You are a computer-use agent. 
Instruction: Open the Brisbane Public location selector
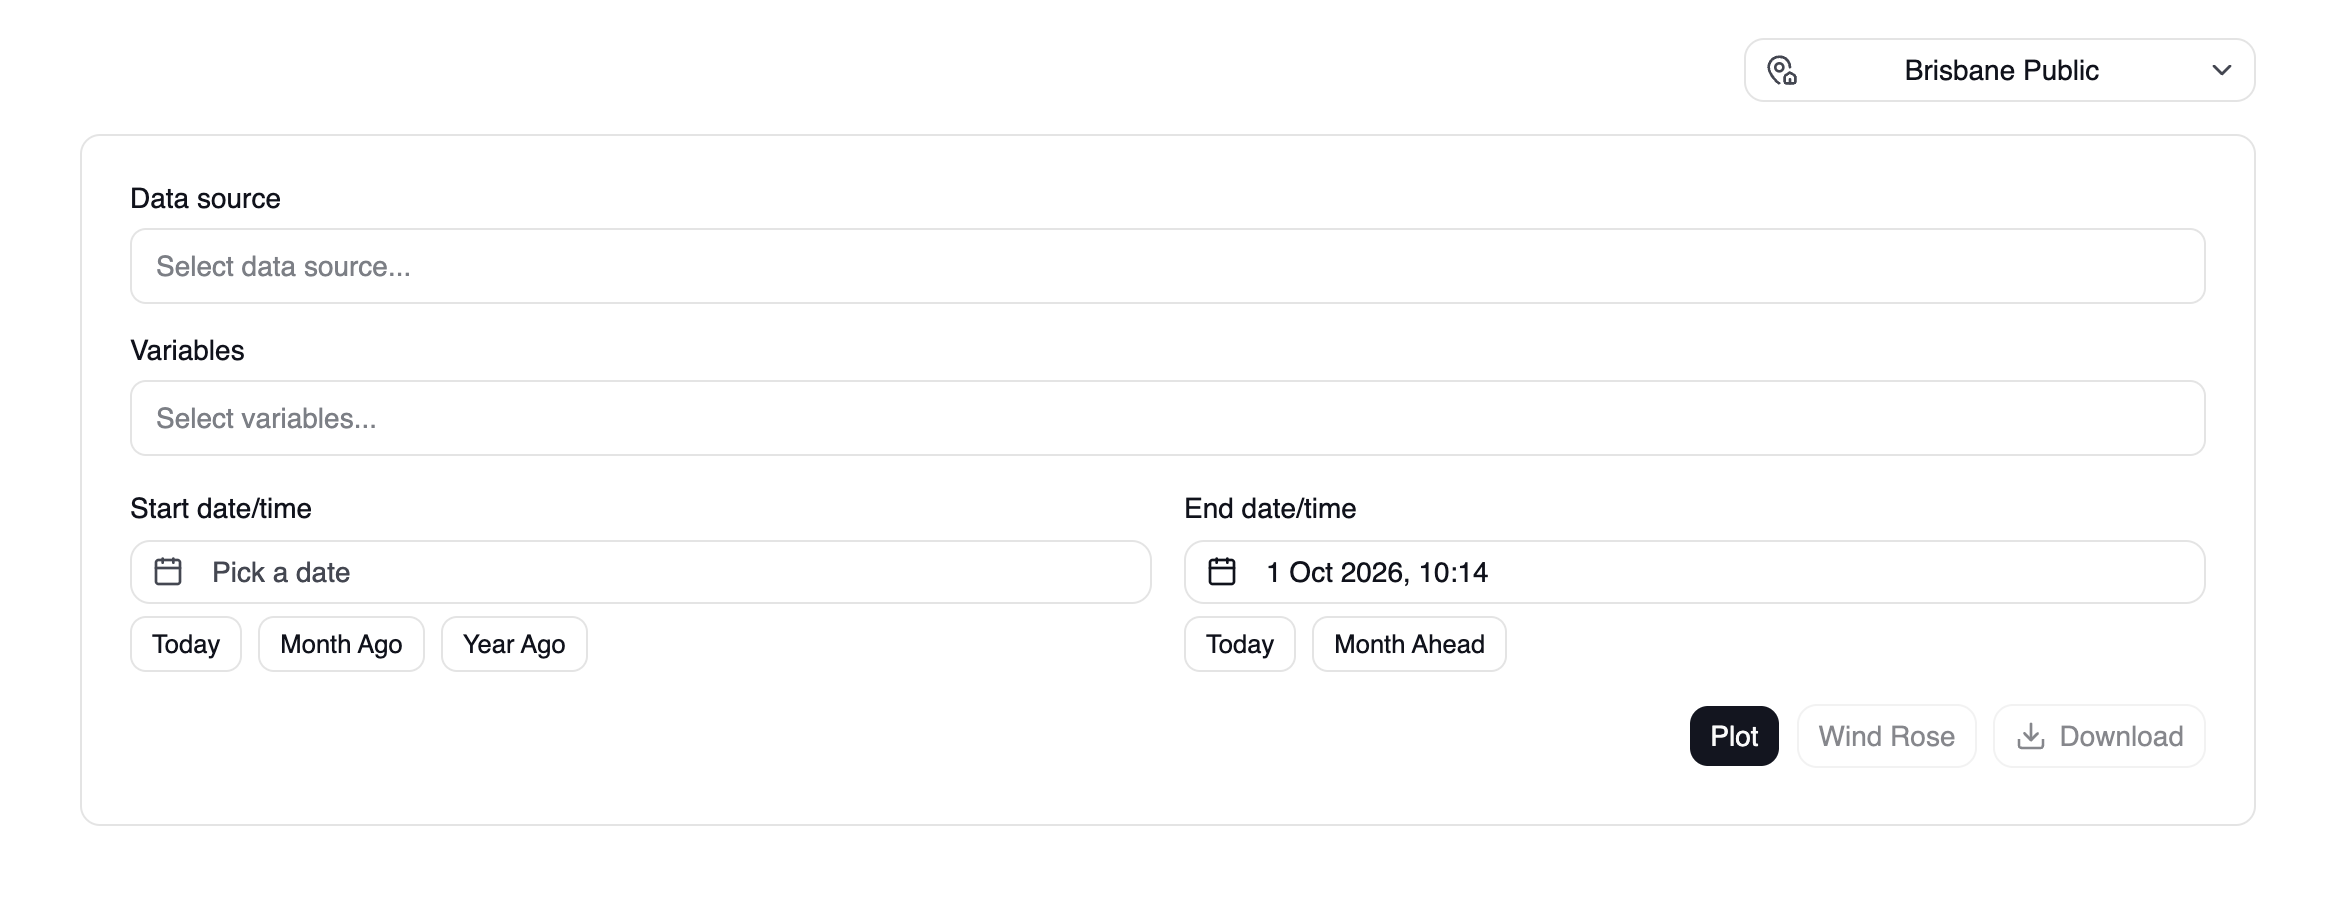1999,70
